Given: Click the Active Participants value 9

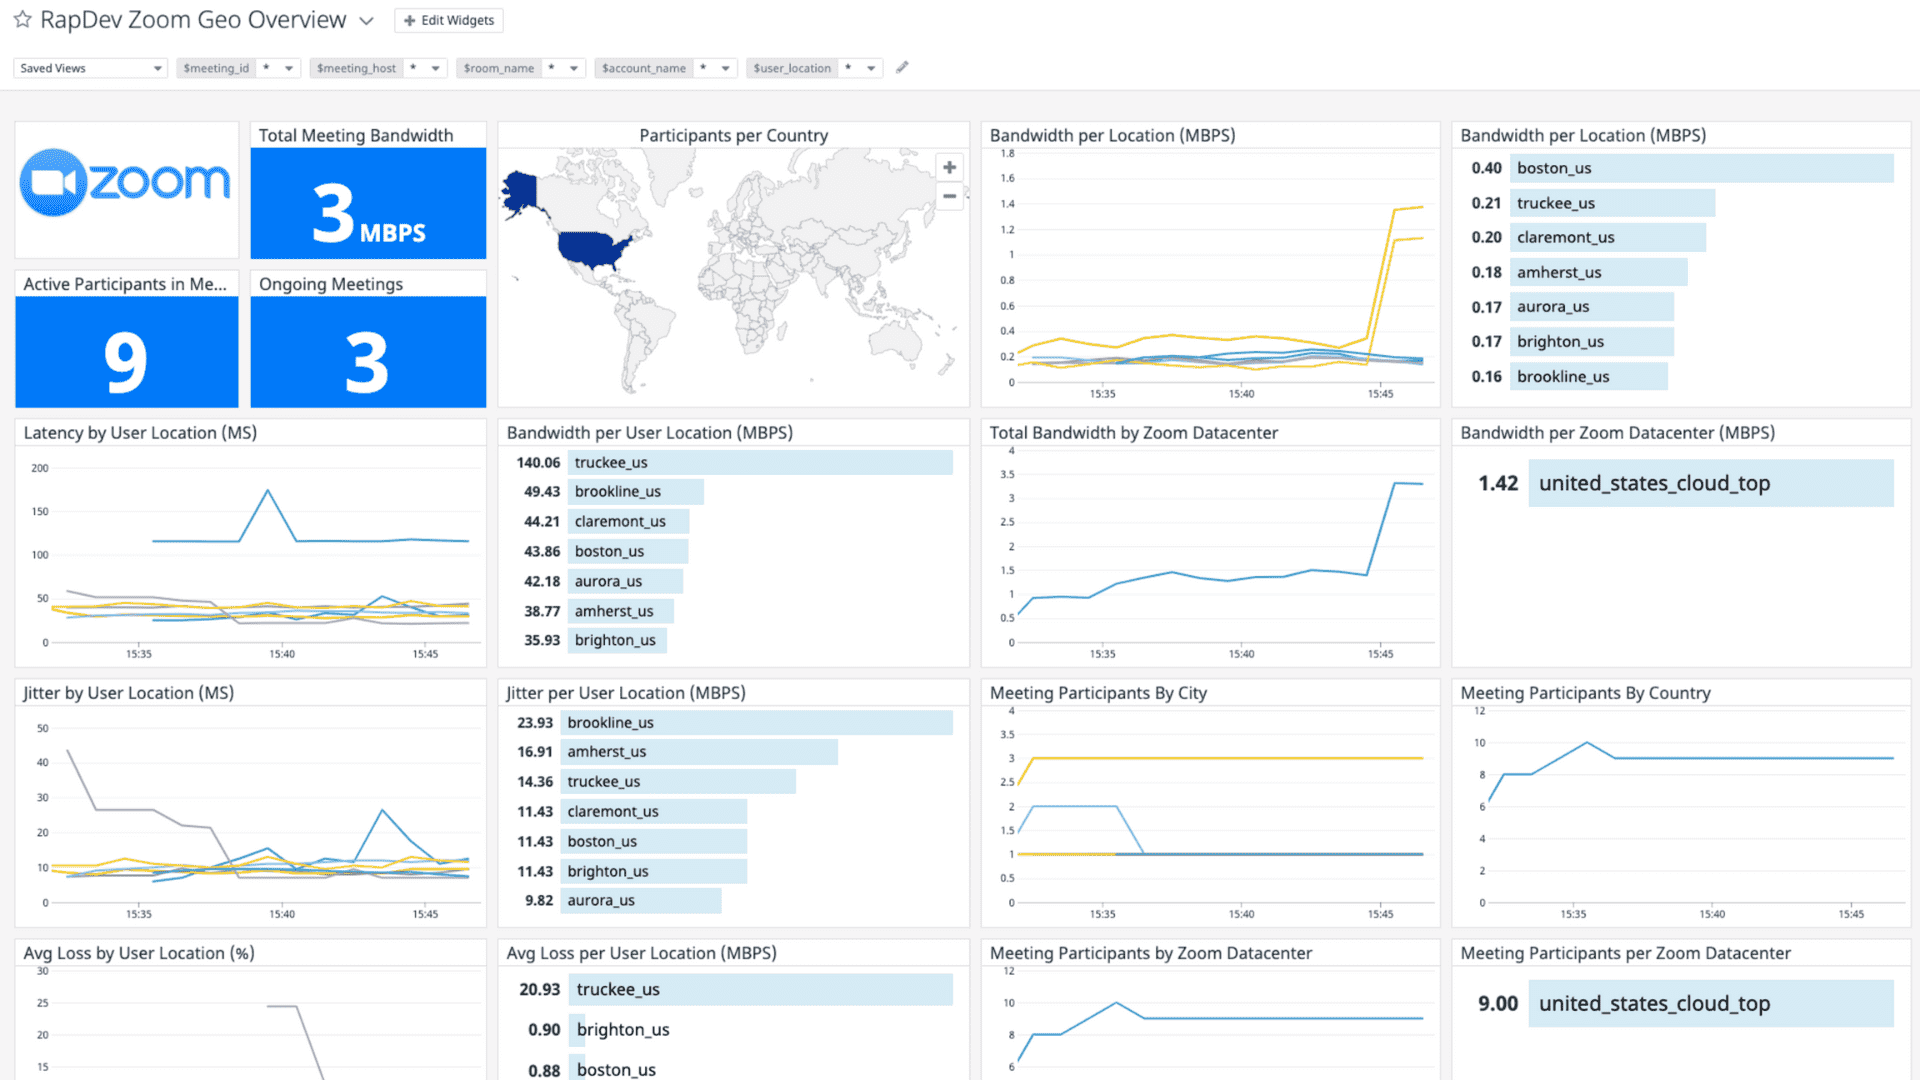Looking at the screenshot, I should pyautogui.click(x=126, y=361).
